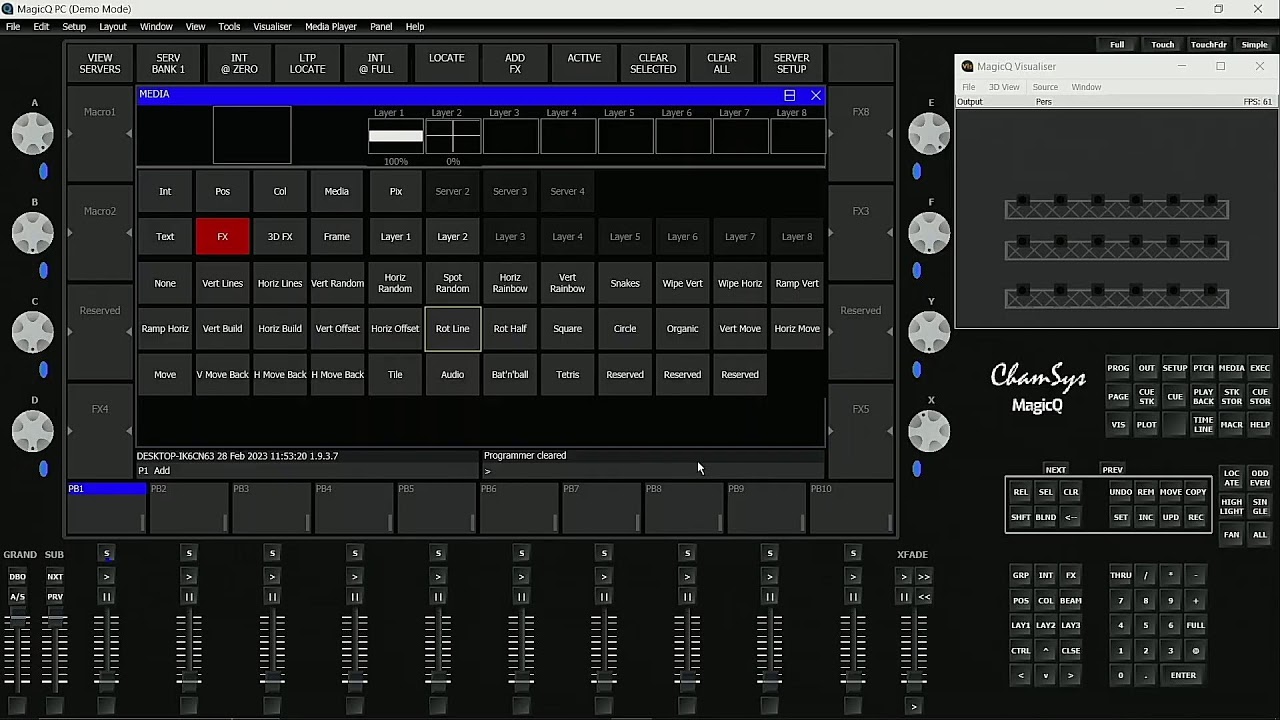The image size is (1280, 720).
Task: Pause playback PB1 with its pause button
Action: (107, 597)
